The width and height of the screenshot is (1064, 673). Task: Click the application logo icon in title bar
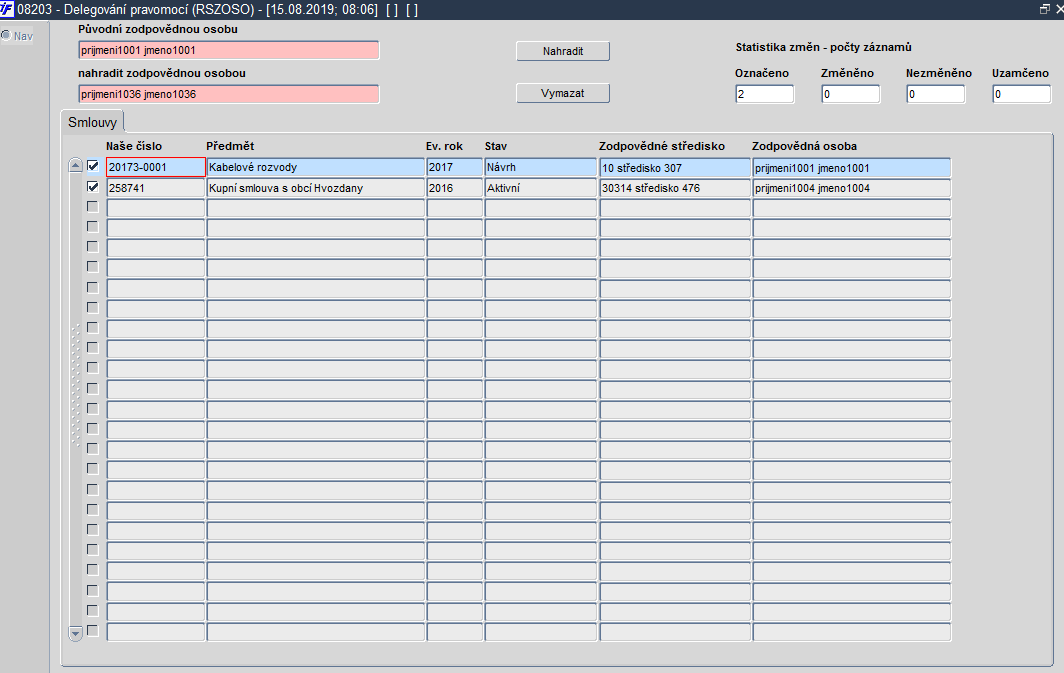tap(7, 9)
